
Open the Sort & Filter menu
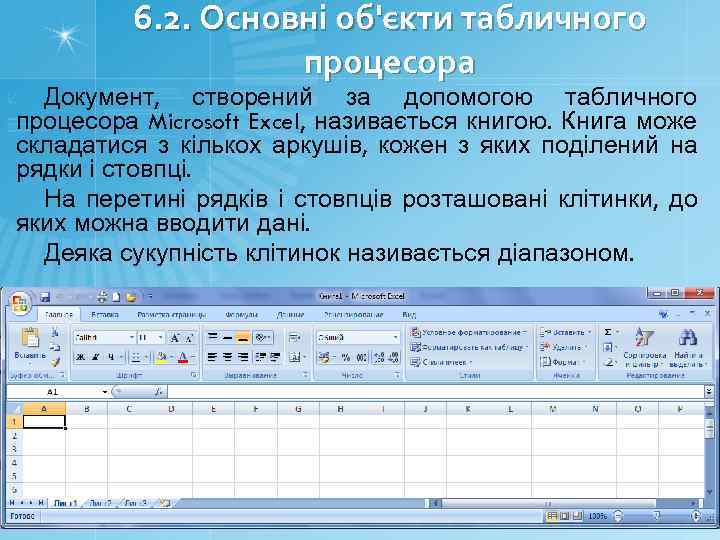click(645, 347)
